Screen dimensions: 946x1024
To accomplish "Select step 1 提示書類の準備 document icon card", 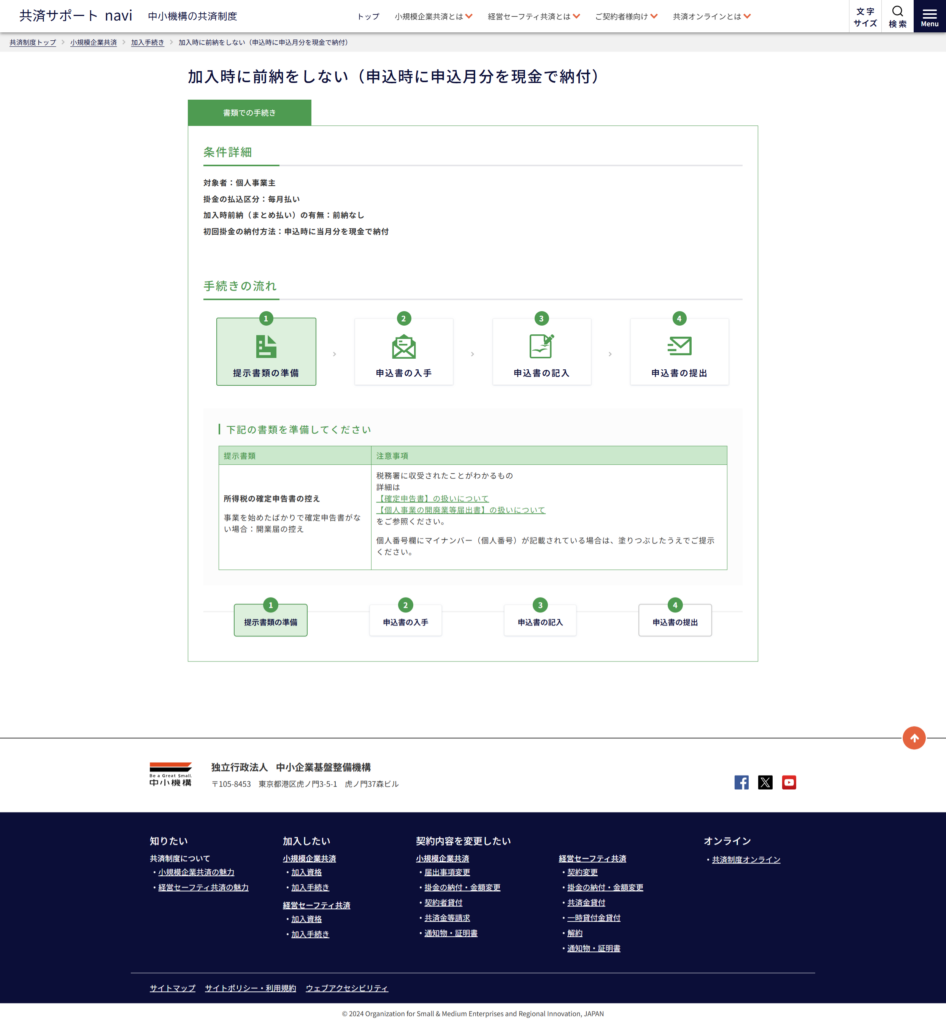I will [266, 351].
